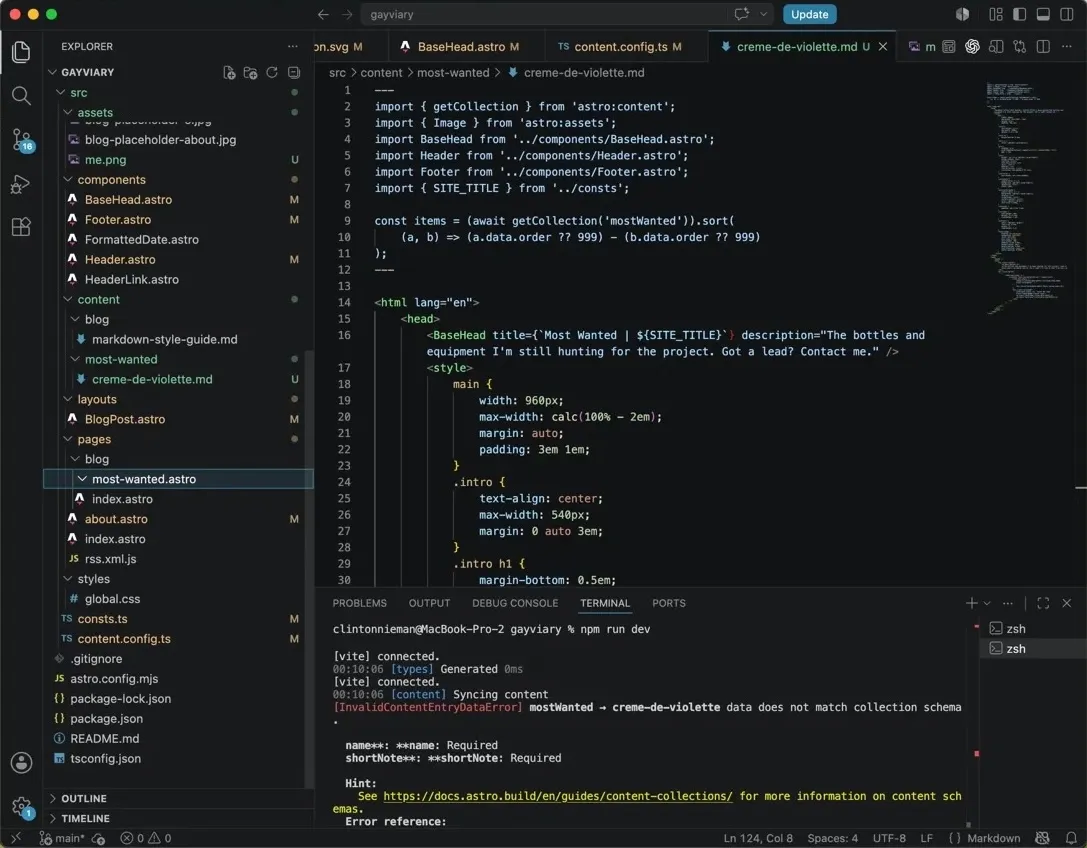Switch to the DEBUG CONSOLE tab
Screen dimensions: 1087x848
click(x=515, y=603)
